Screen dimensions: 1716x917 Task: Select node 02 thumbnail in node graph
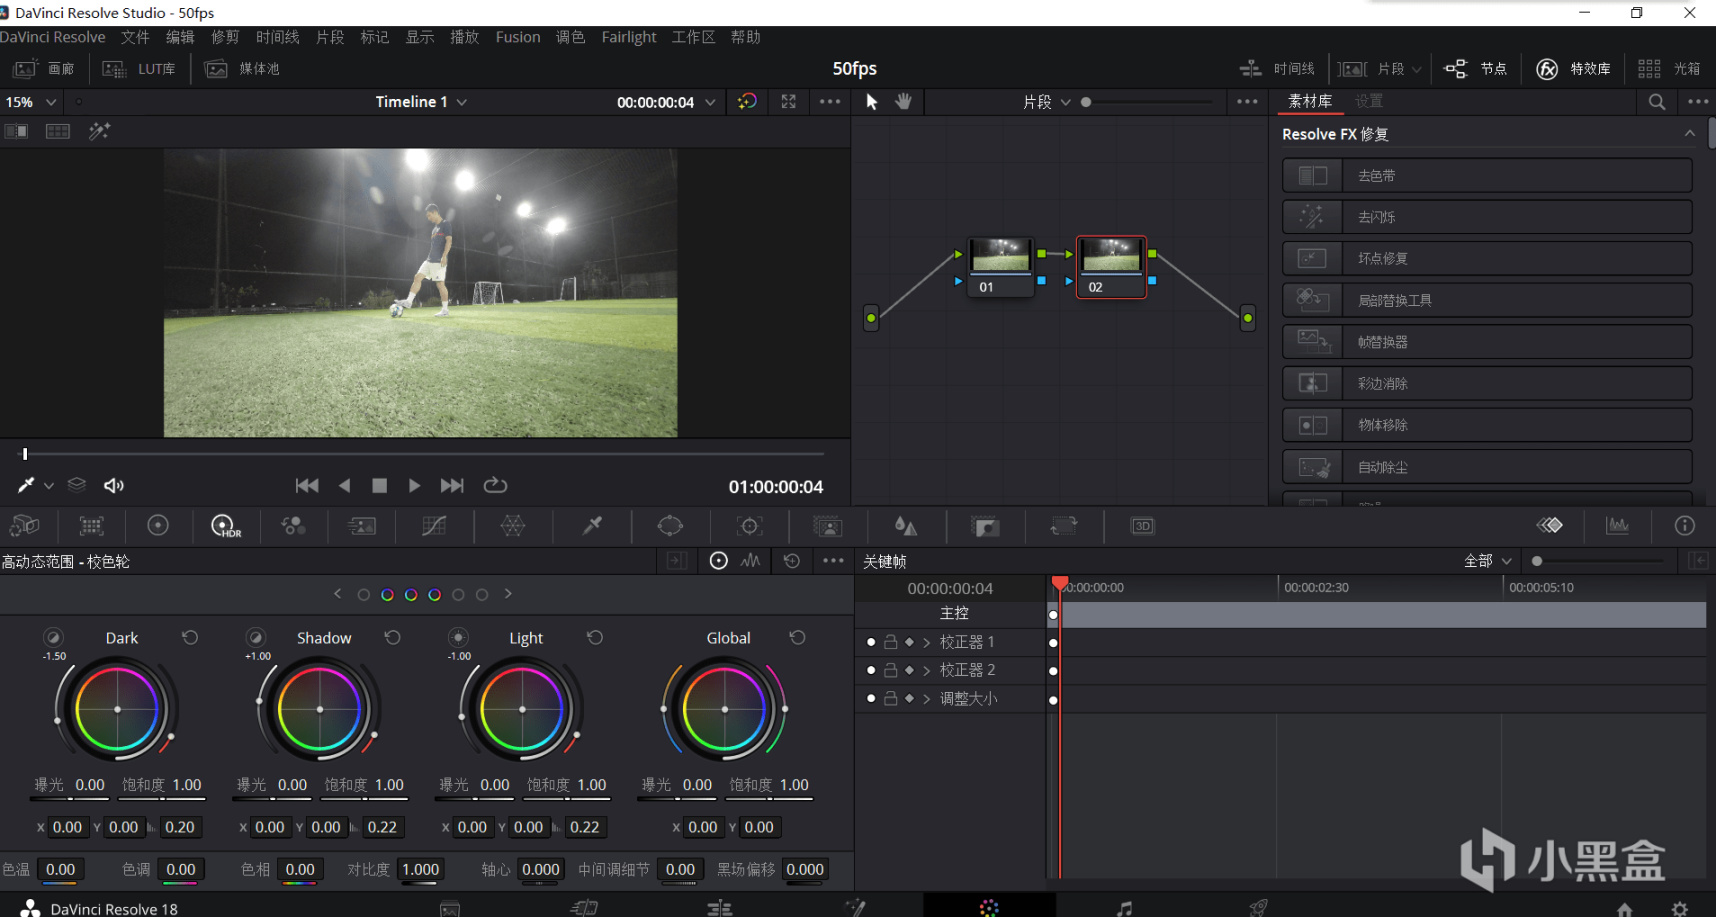click(x=1110, y=257)
